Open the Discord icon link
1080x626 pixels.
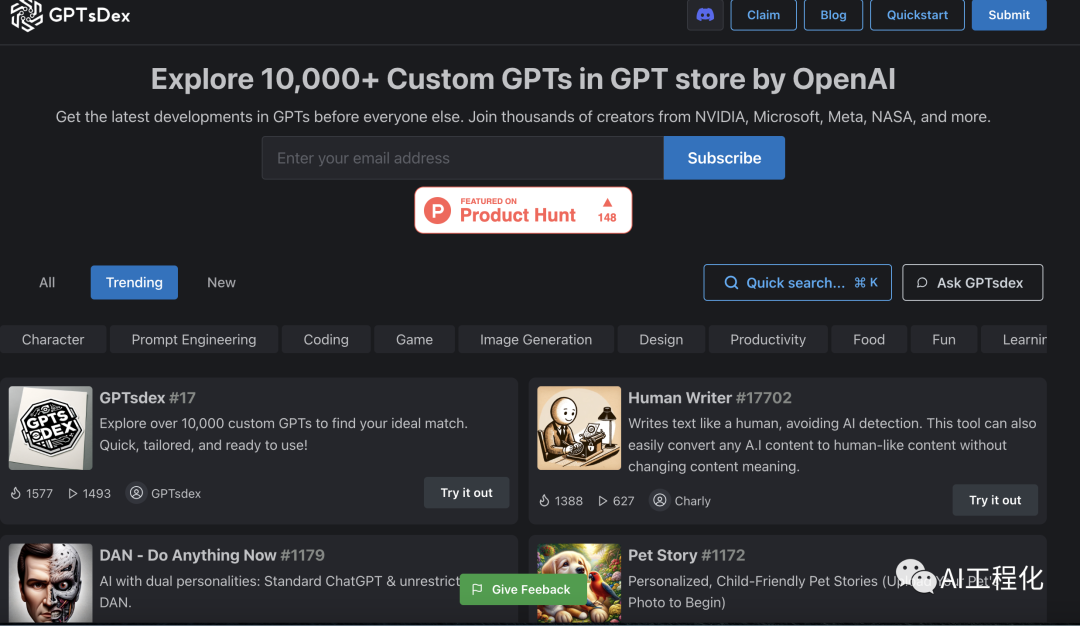pyautogui.click(x=705, y=15)
